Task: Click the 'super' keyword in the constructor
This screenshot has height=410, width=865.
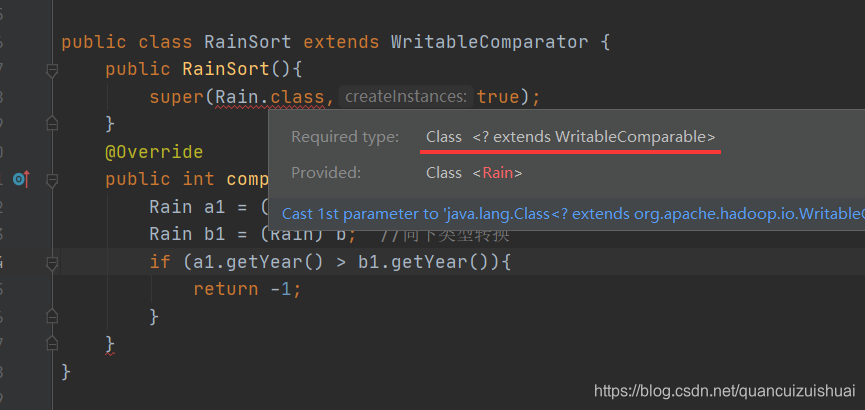Action: (x=177, y=97)
